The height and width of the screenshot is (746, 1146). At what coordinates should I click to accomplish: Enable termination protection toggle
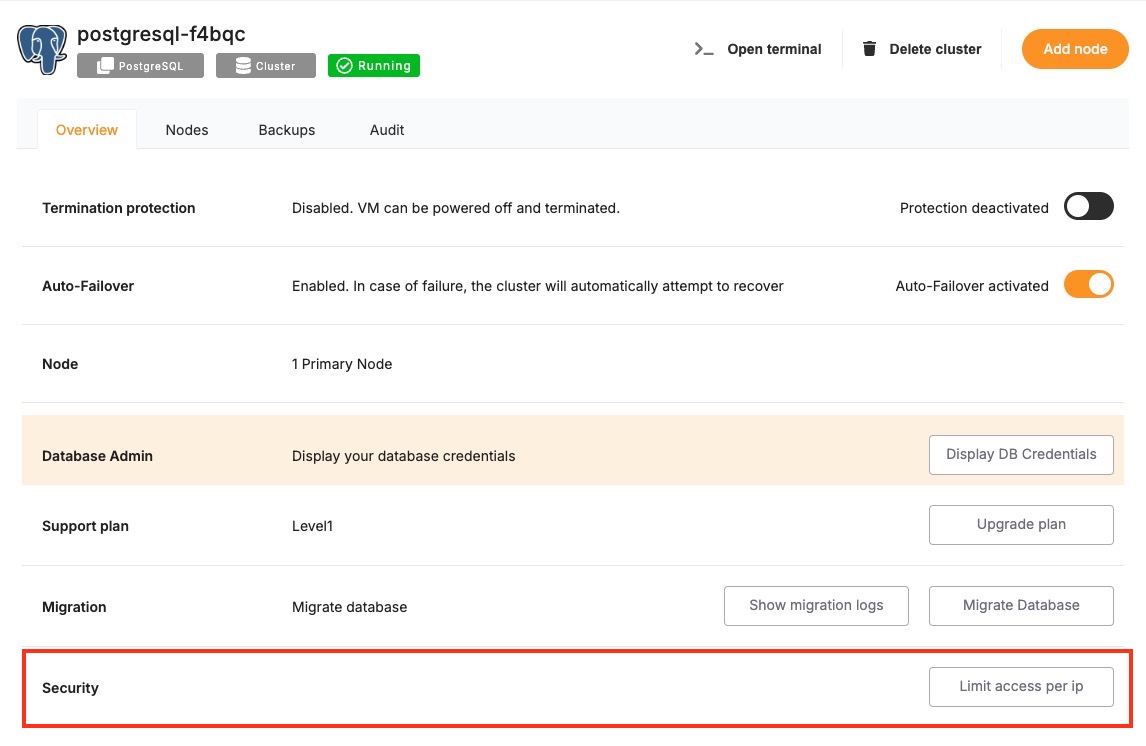(1088, 207)
